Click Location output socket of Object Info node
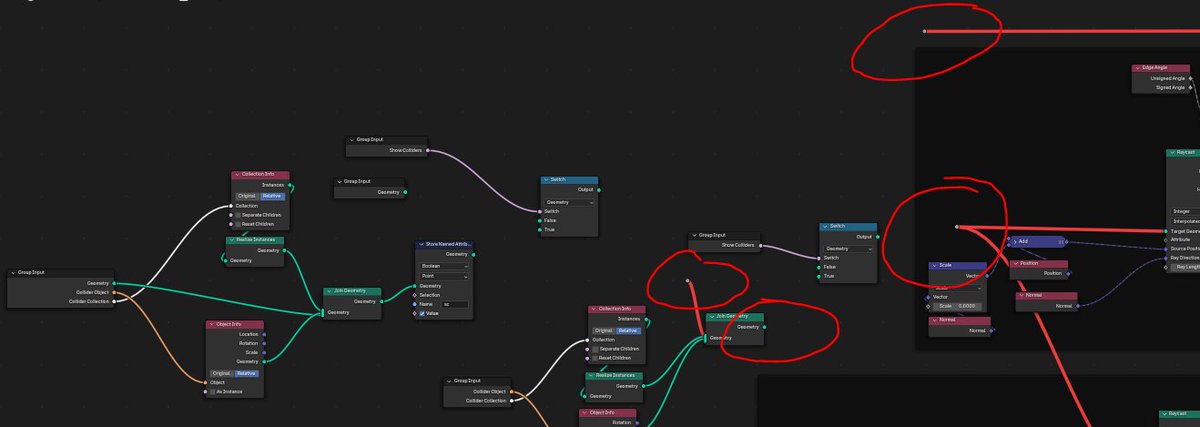The height and width of the screenshot is (427, 1200). coord(264,334)
